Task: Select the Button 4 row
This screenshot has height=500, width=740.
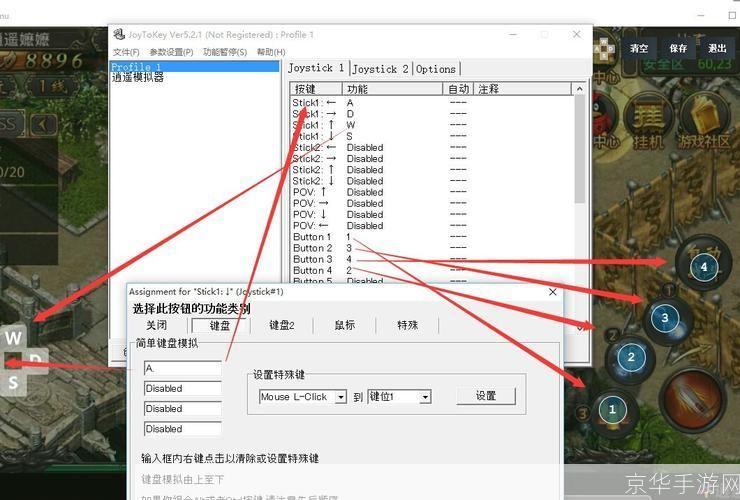Action: (430, 271)
